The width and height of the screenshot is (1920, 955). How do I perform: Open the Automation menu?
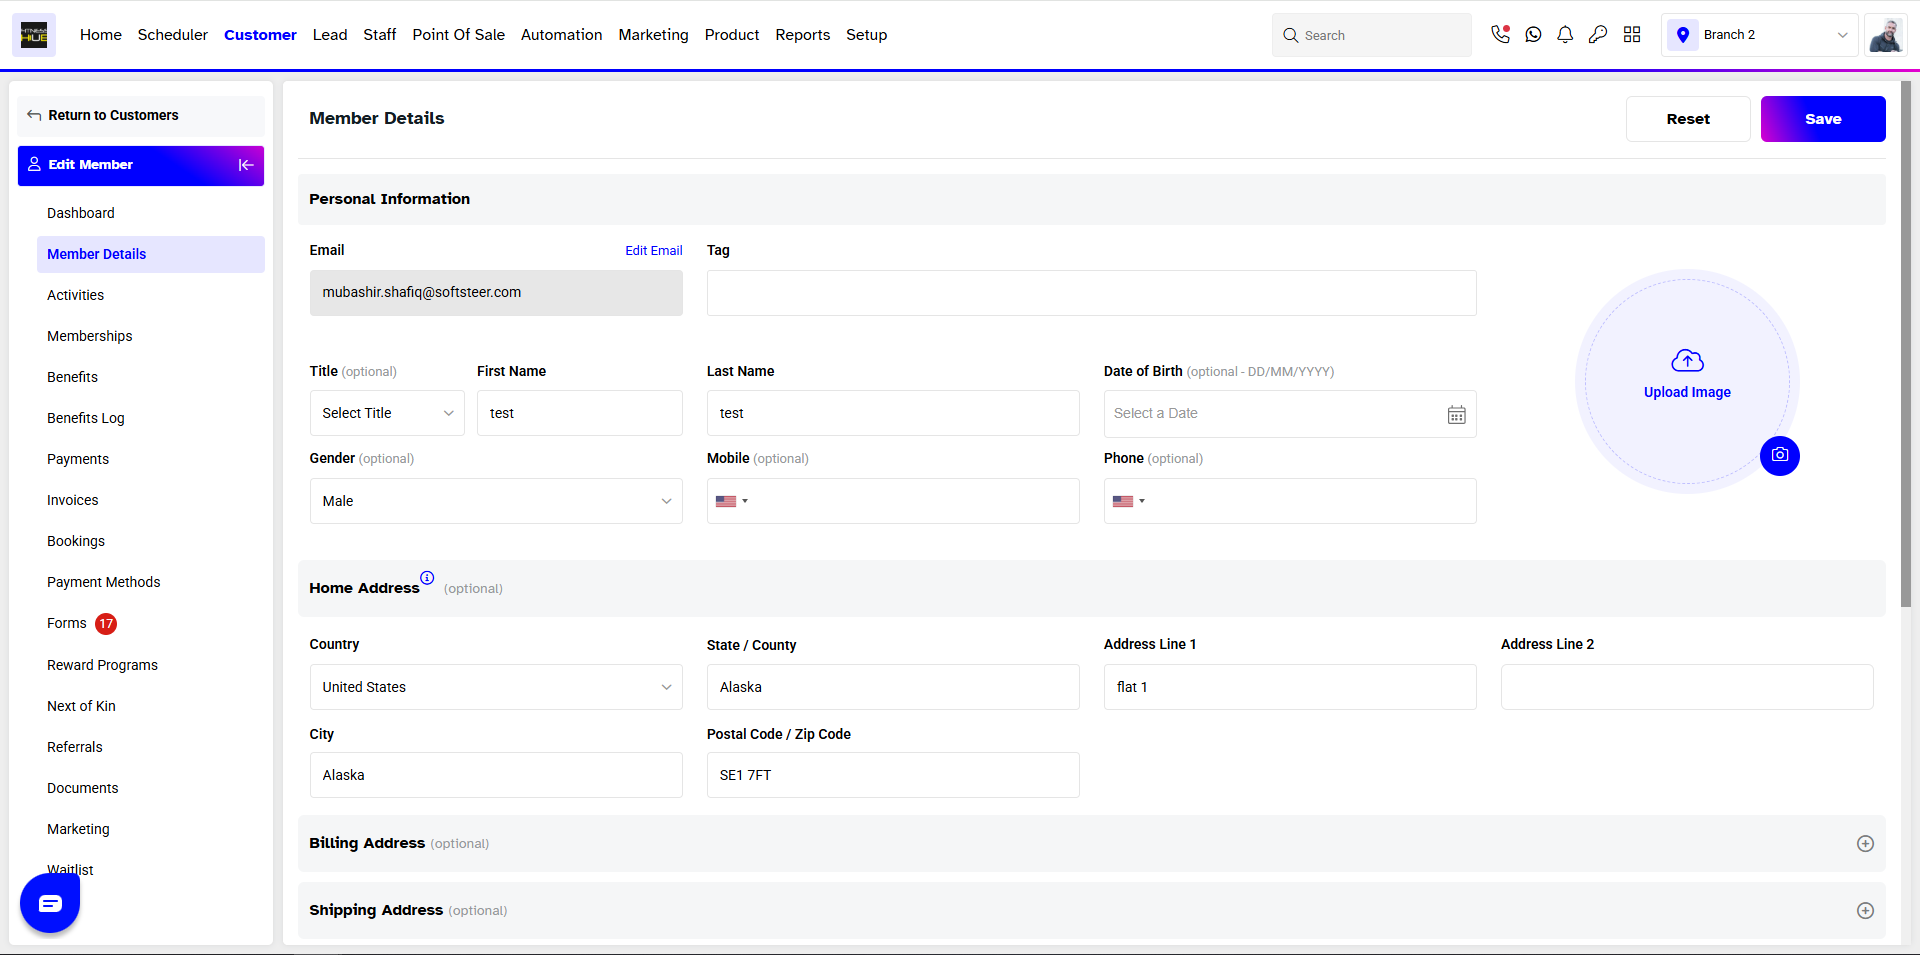coord(562,35)
